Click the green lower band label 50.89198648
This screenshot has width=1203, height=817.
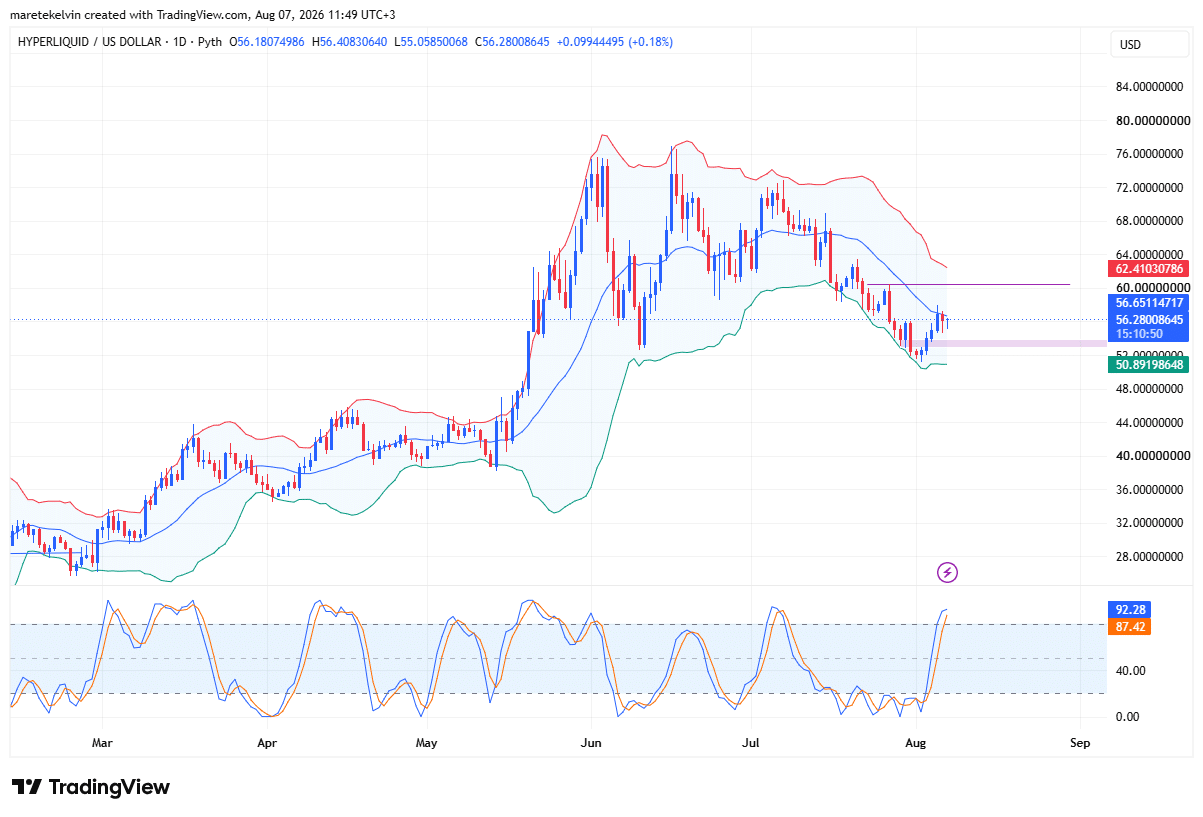tap(1148, 365)
